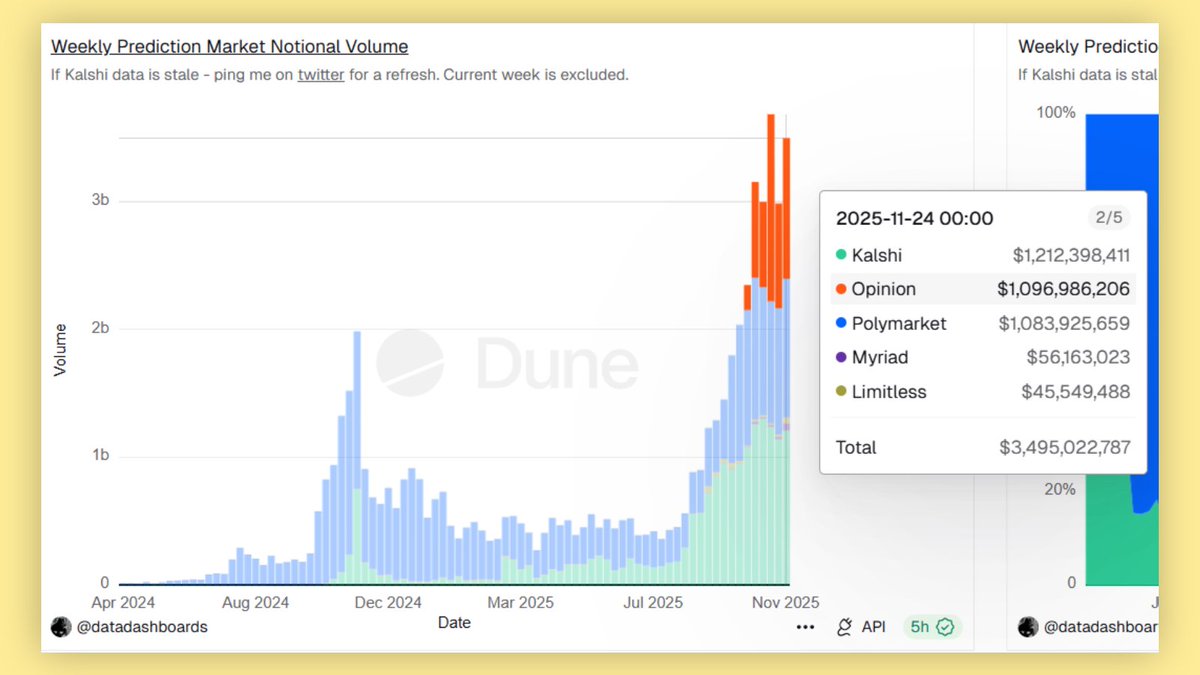Open the API button label
1200x675 pixels.
(x=873, y=627)
